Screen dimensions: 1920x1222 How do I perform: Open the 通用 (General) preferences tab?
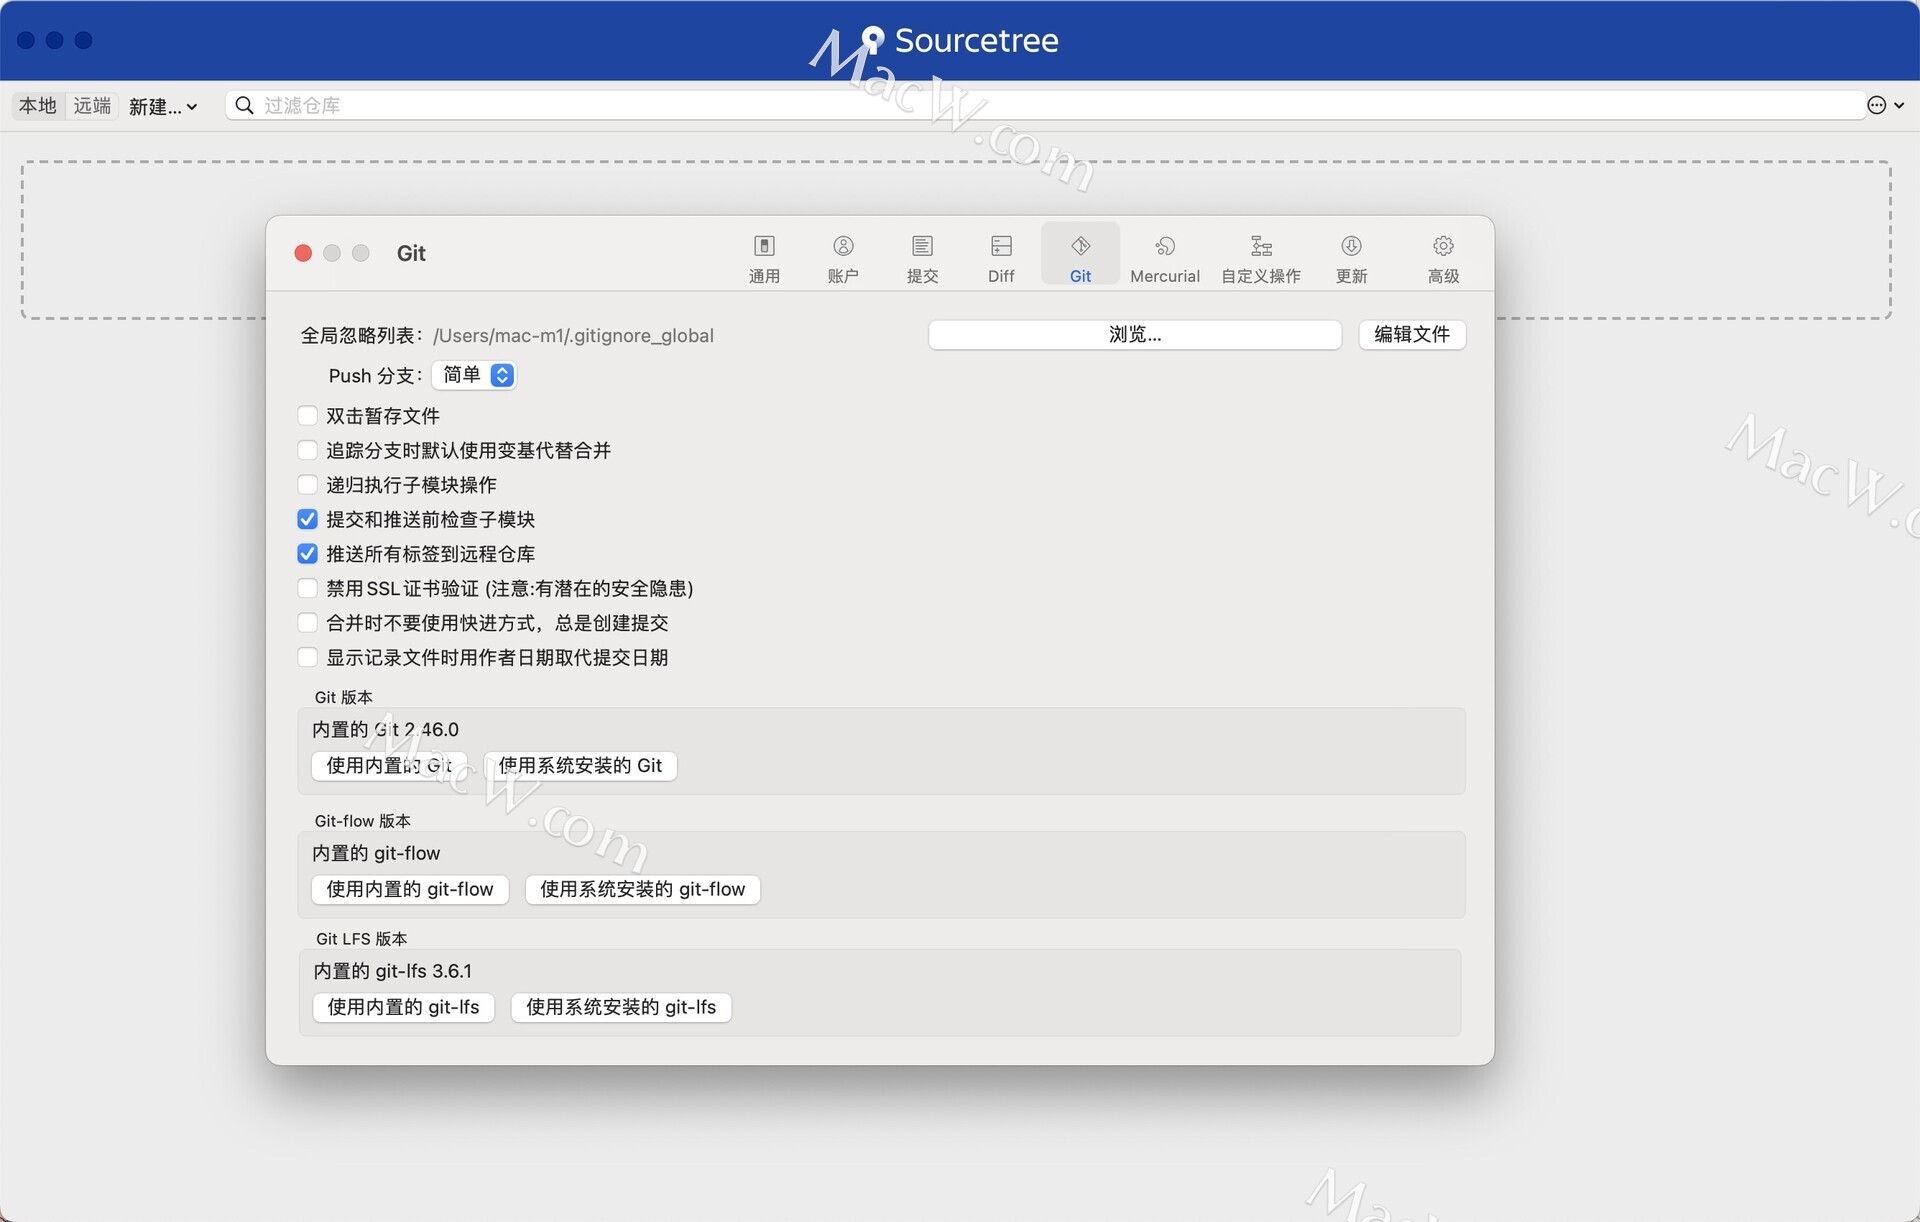click(x=764, y=257)
